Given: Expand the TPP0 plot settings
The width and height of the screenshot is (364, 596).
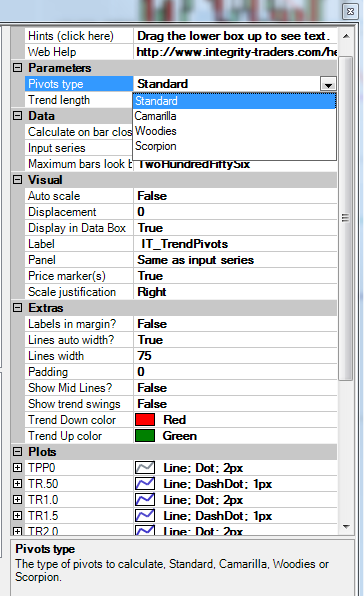Looking at the screenshot, I should 17,468.
